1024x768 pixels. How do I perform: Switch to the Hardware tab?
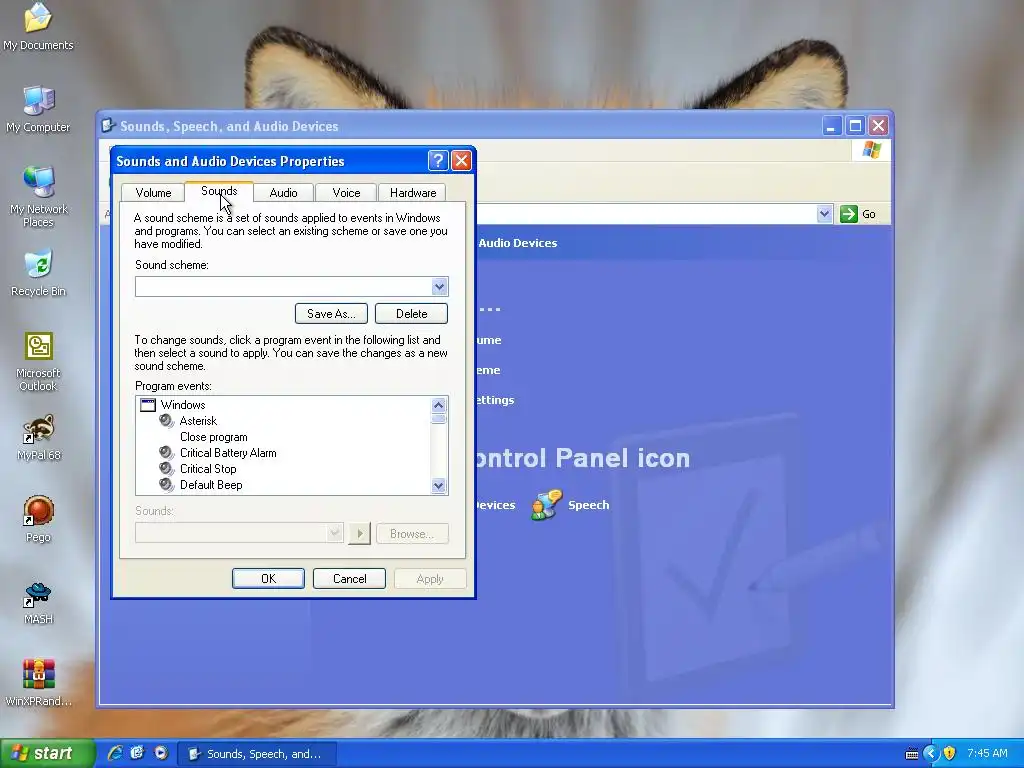click(413, 193)
